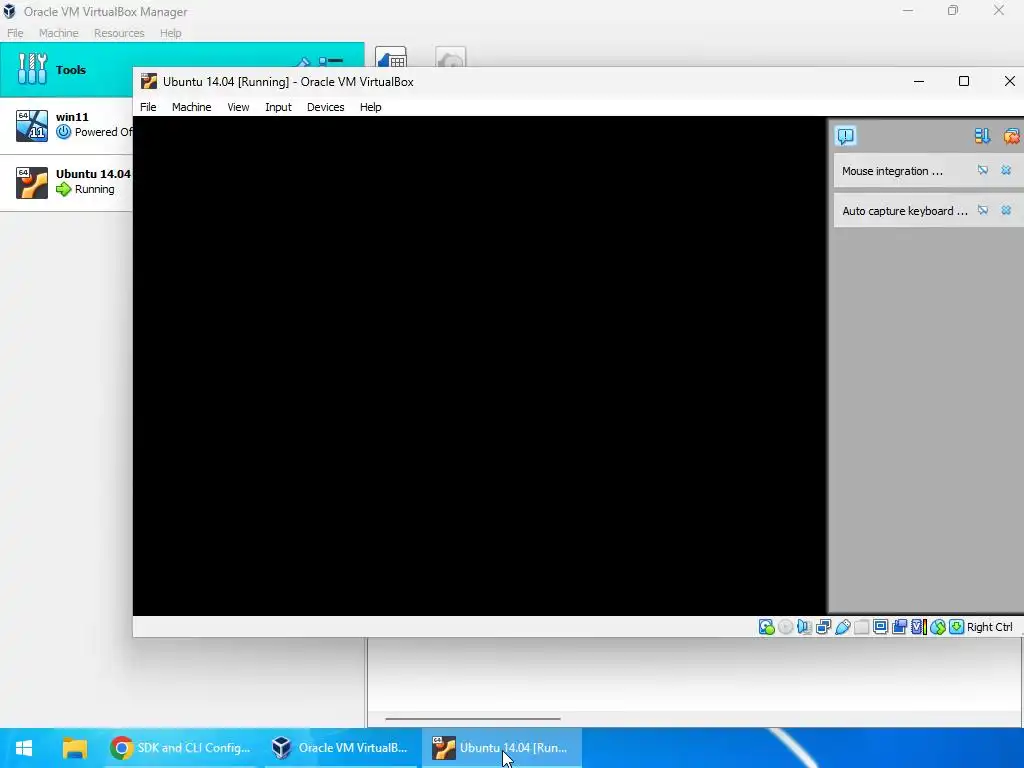This screenshot has height=768, width=1024.
Task: Click the display status indicator icon
Action: click(x=880, y=627)
